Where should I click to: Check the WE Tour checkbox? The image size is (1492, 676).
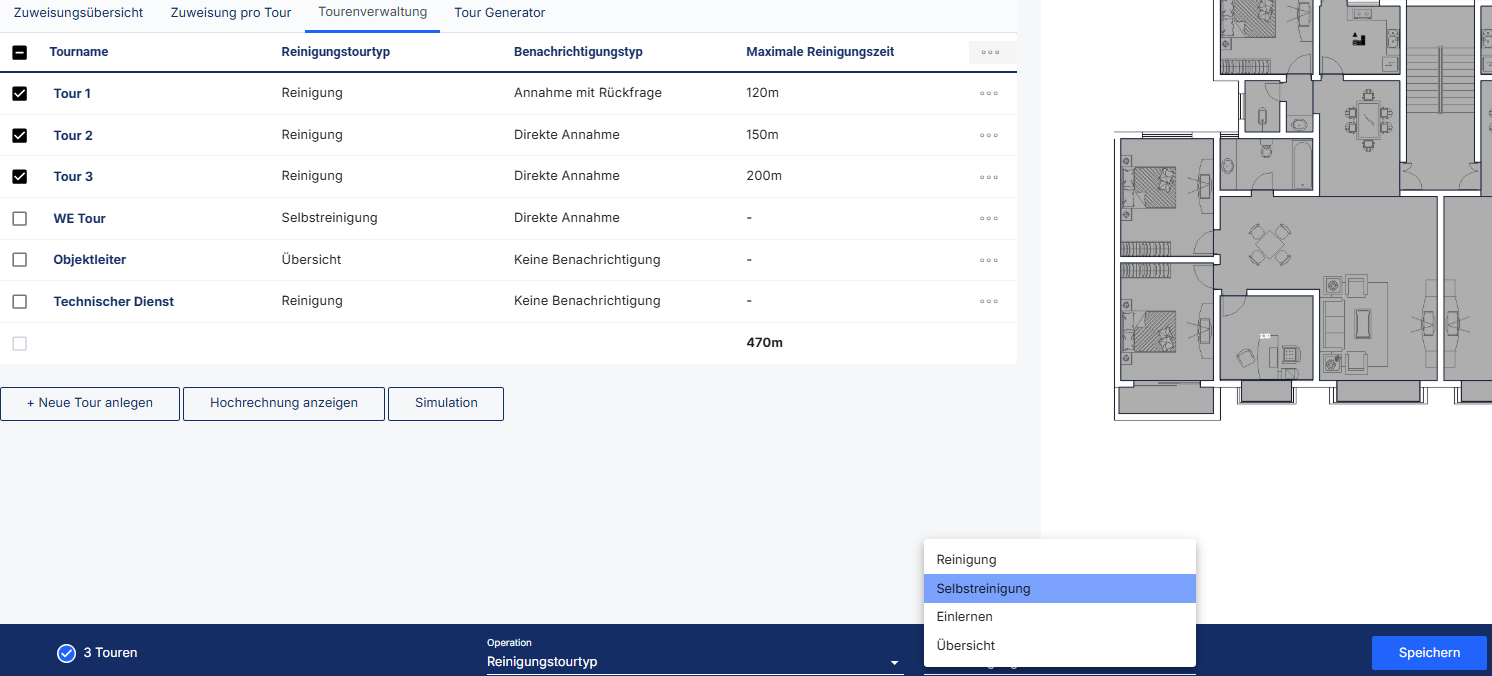[x=20, y=219]
